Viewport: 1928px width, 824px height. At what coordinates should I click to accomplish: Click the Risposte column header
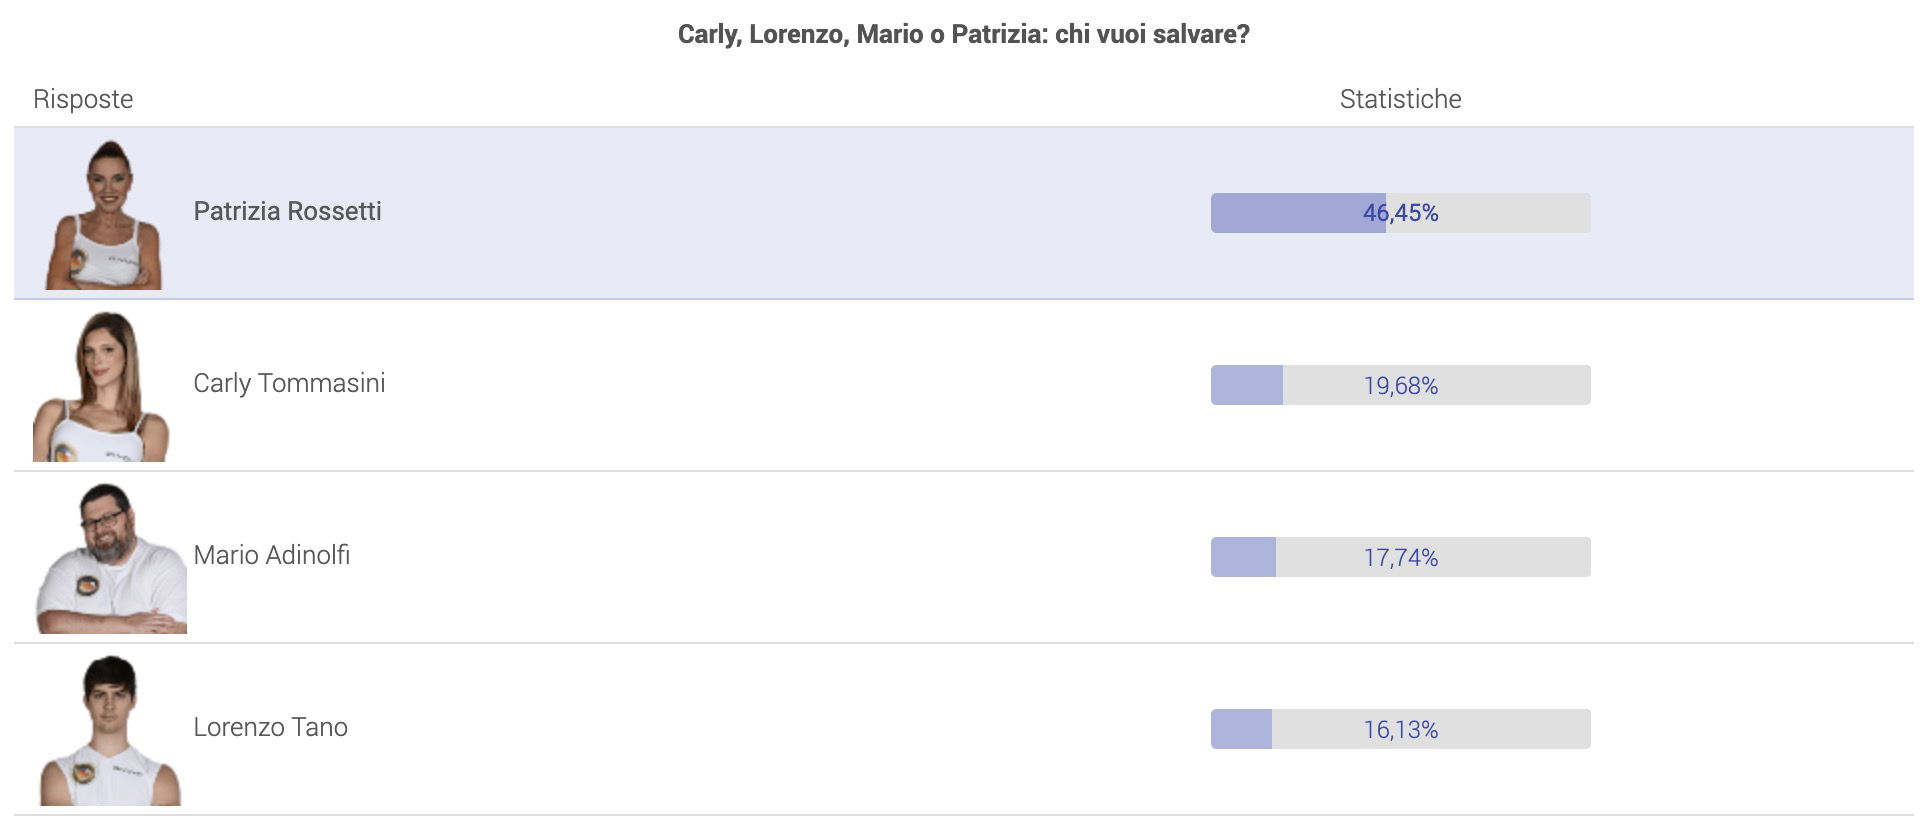[83, 99]
